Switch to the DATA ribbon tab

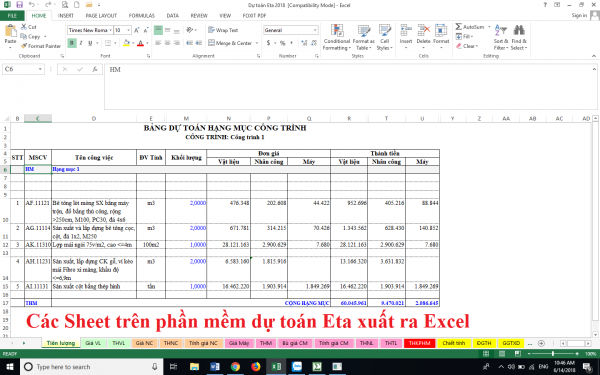(173, 16)
